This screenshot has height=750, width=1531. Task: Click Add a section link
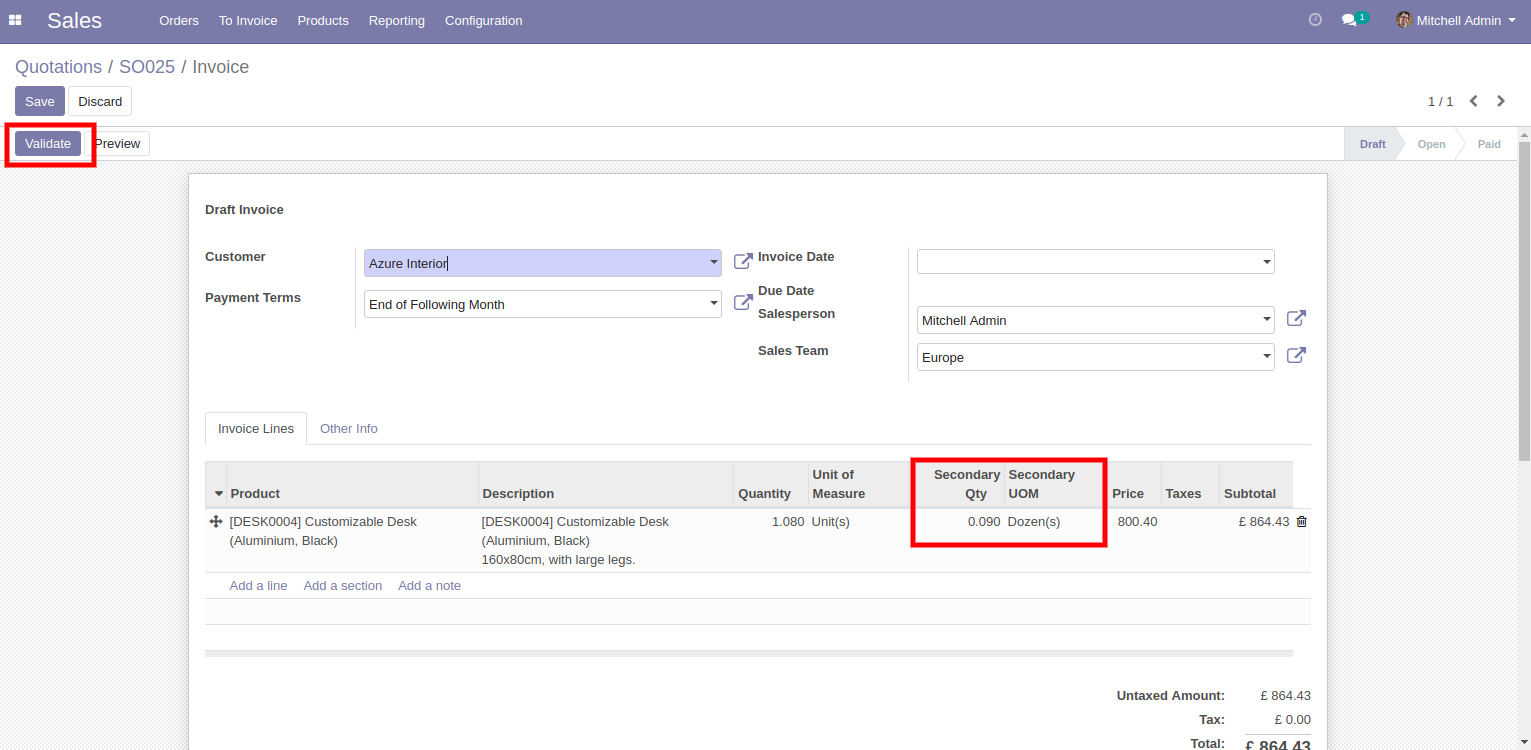coord(343,585)
